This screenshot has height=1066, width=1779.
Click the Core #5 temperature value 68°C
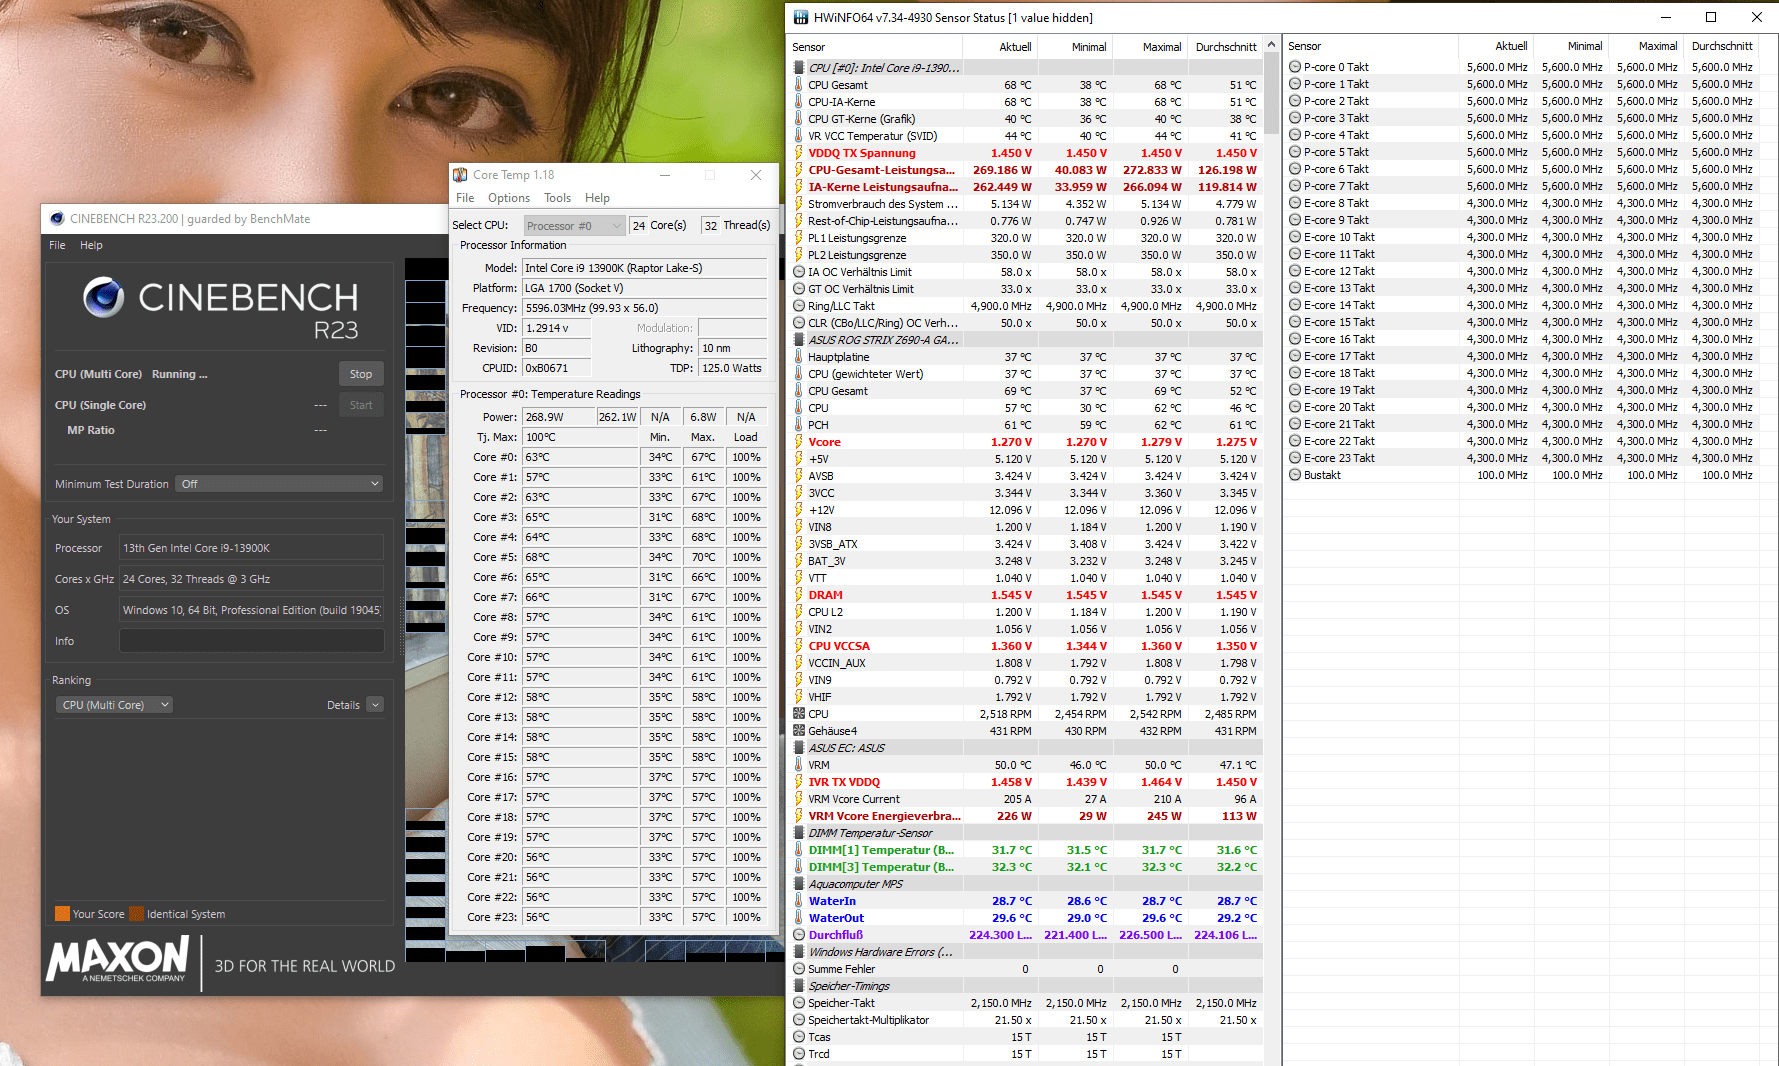pos(580,557)
